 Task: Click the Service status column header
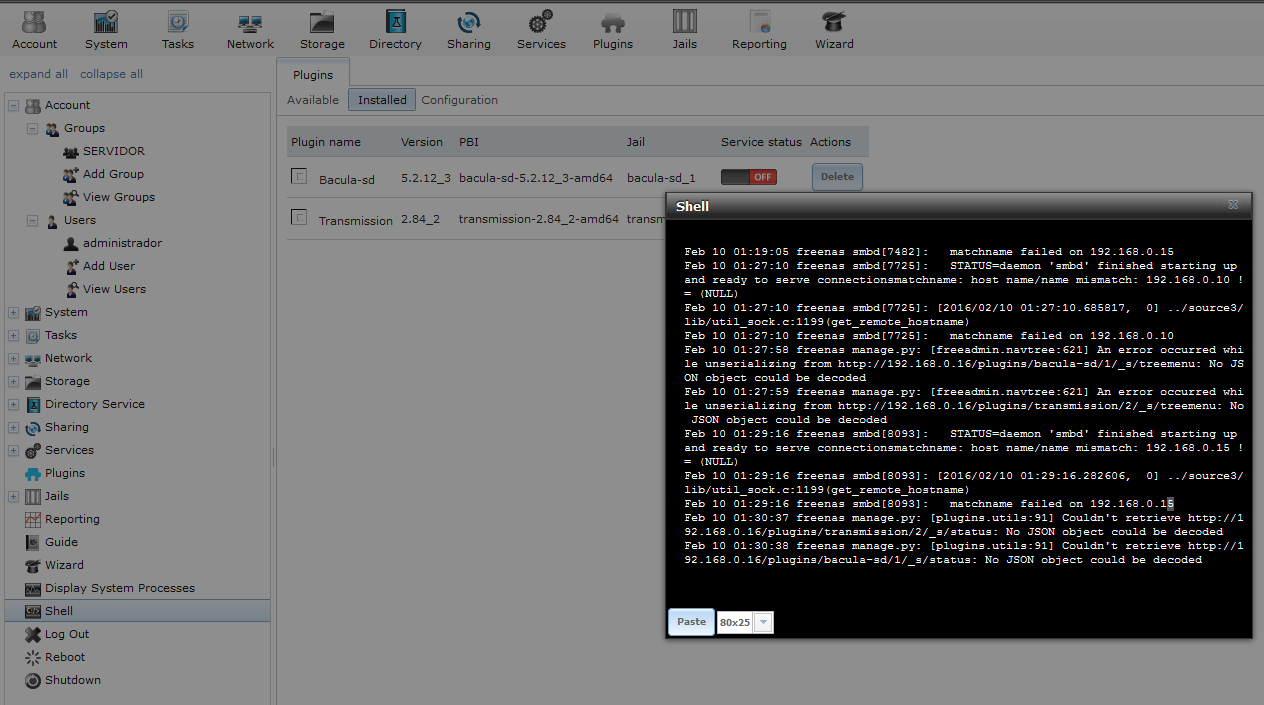pos(761,142)
